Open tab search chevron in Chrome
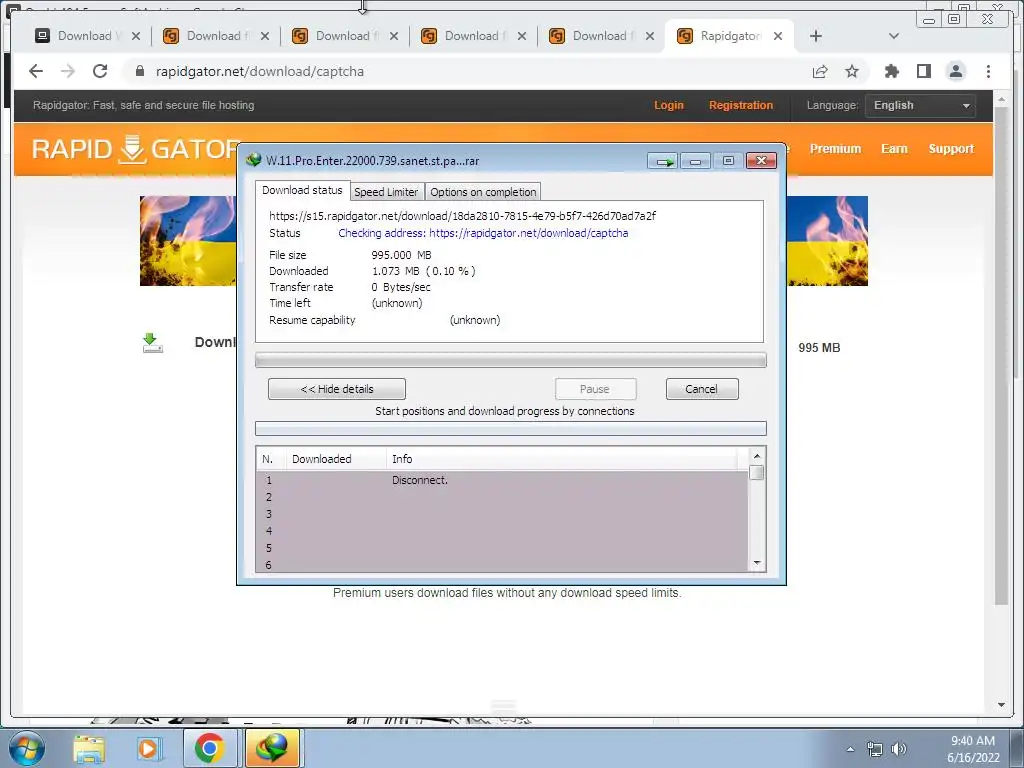Screen dimensions: 1024x768 (894, 36)
